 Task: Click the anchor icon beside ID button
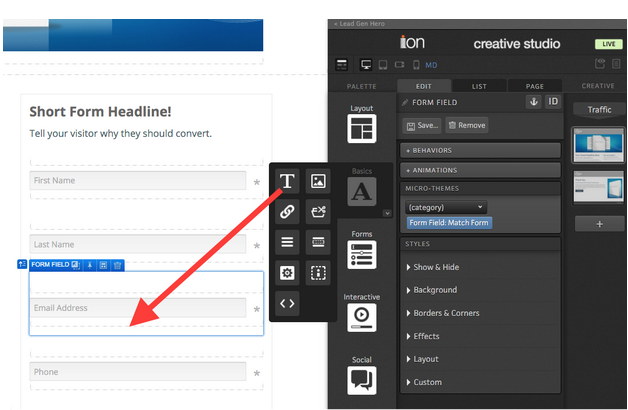pyautogui.click(x=533, y=102)
